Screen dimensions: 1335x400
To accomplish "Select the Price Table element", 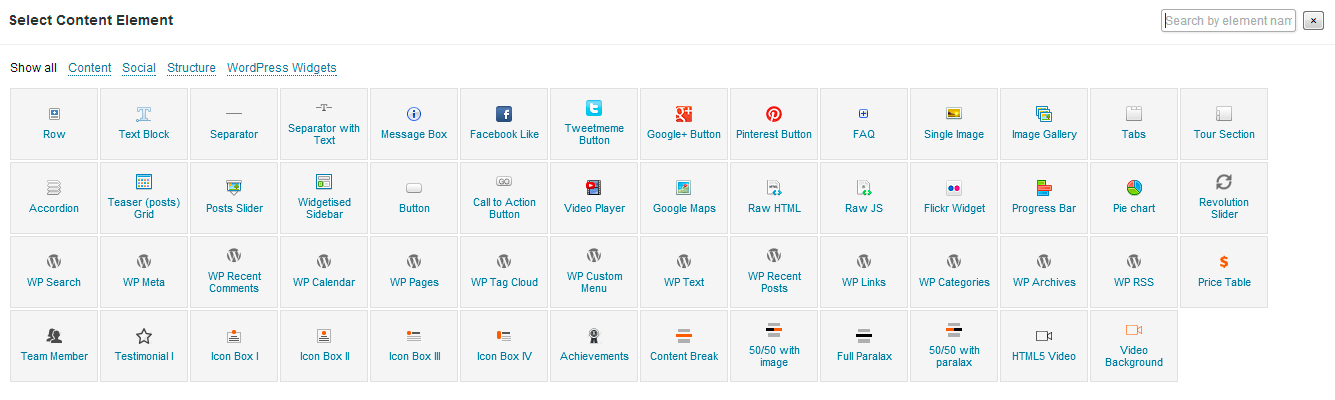I will 1224,272.
